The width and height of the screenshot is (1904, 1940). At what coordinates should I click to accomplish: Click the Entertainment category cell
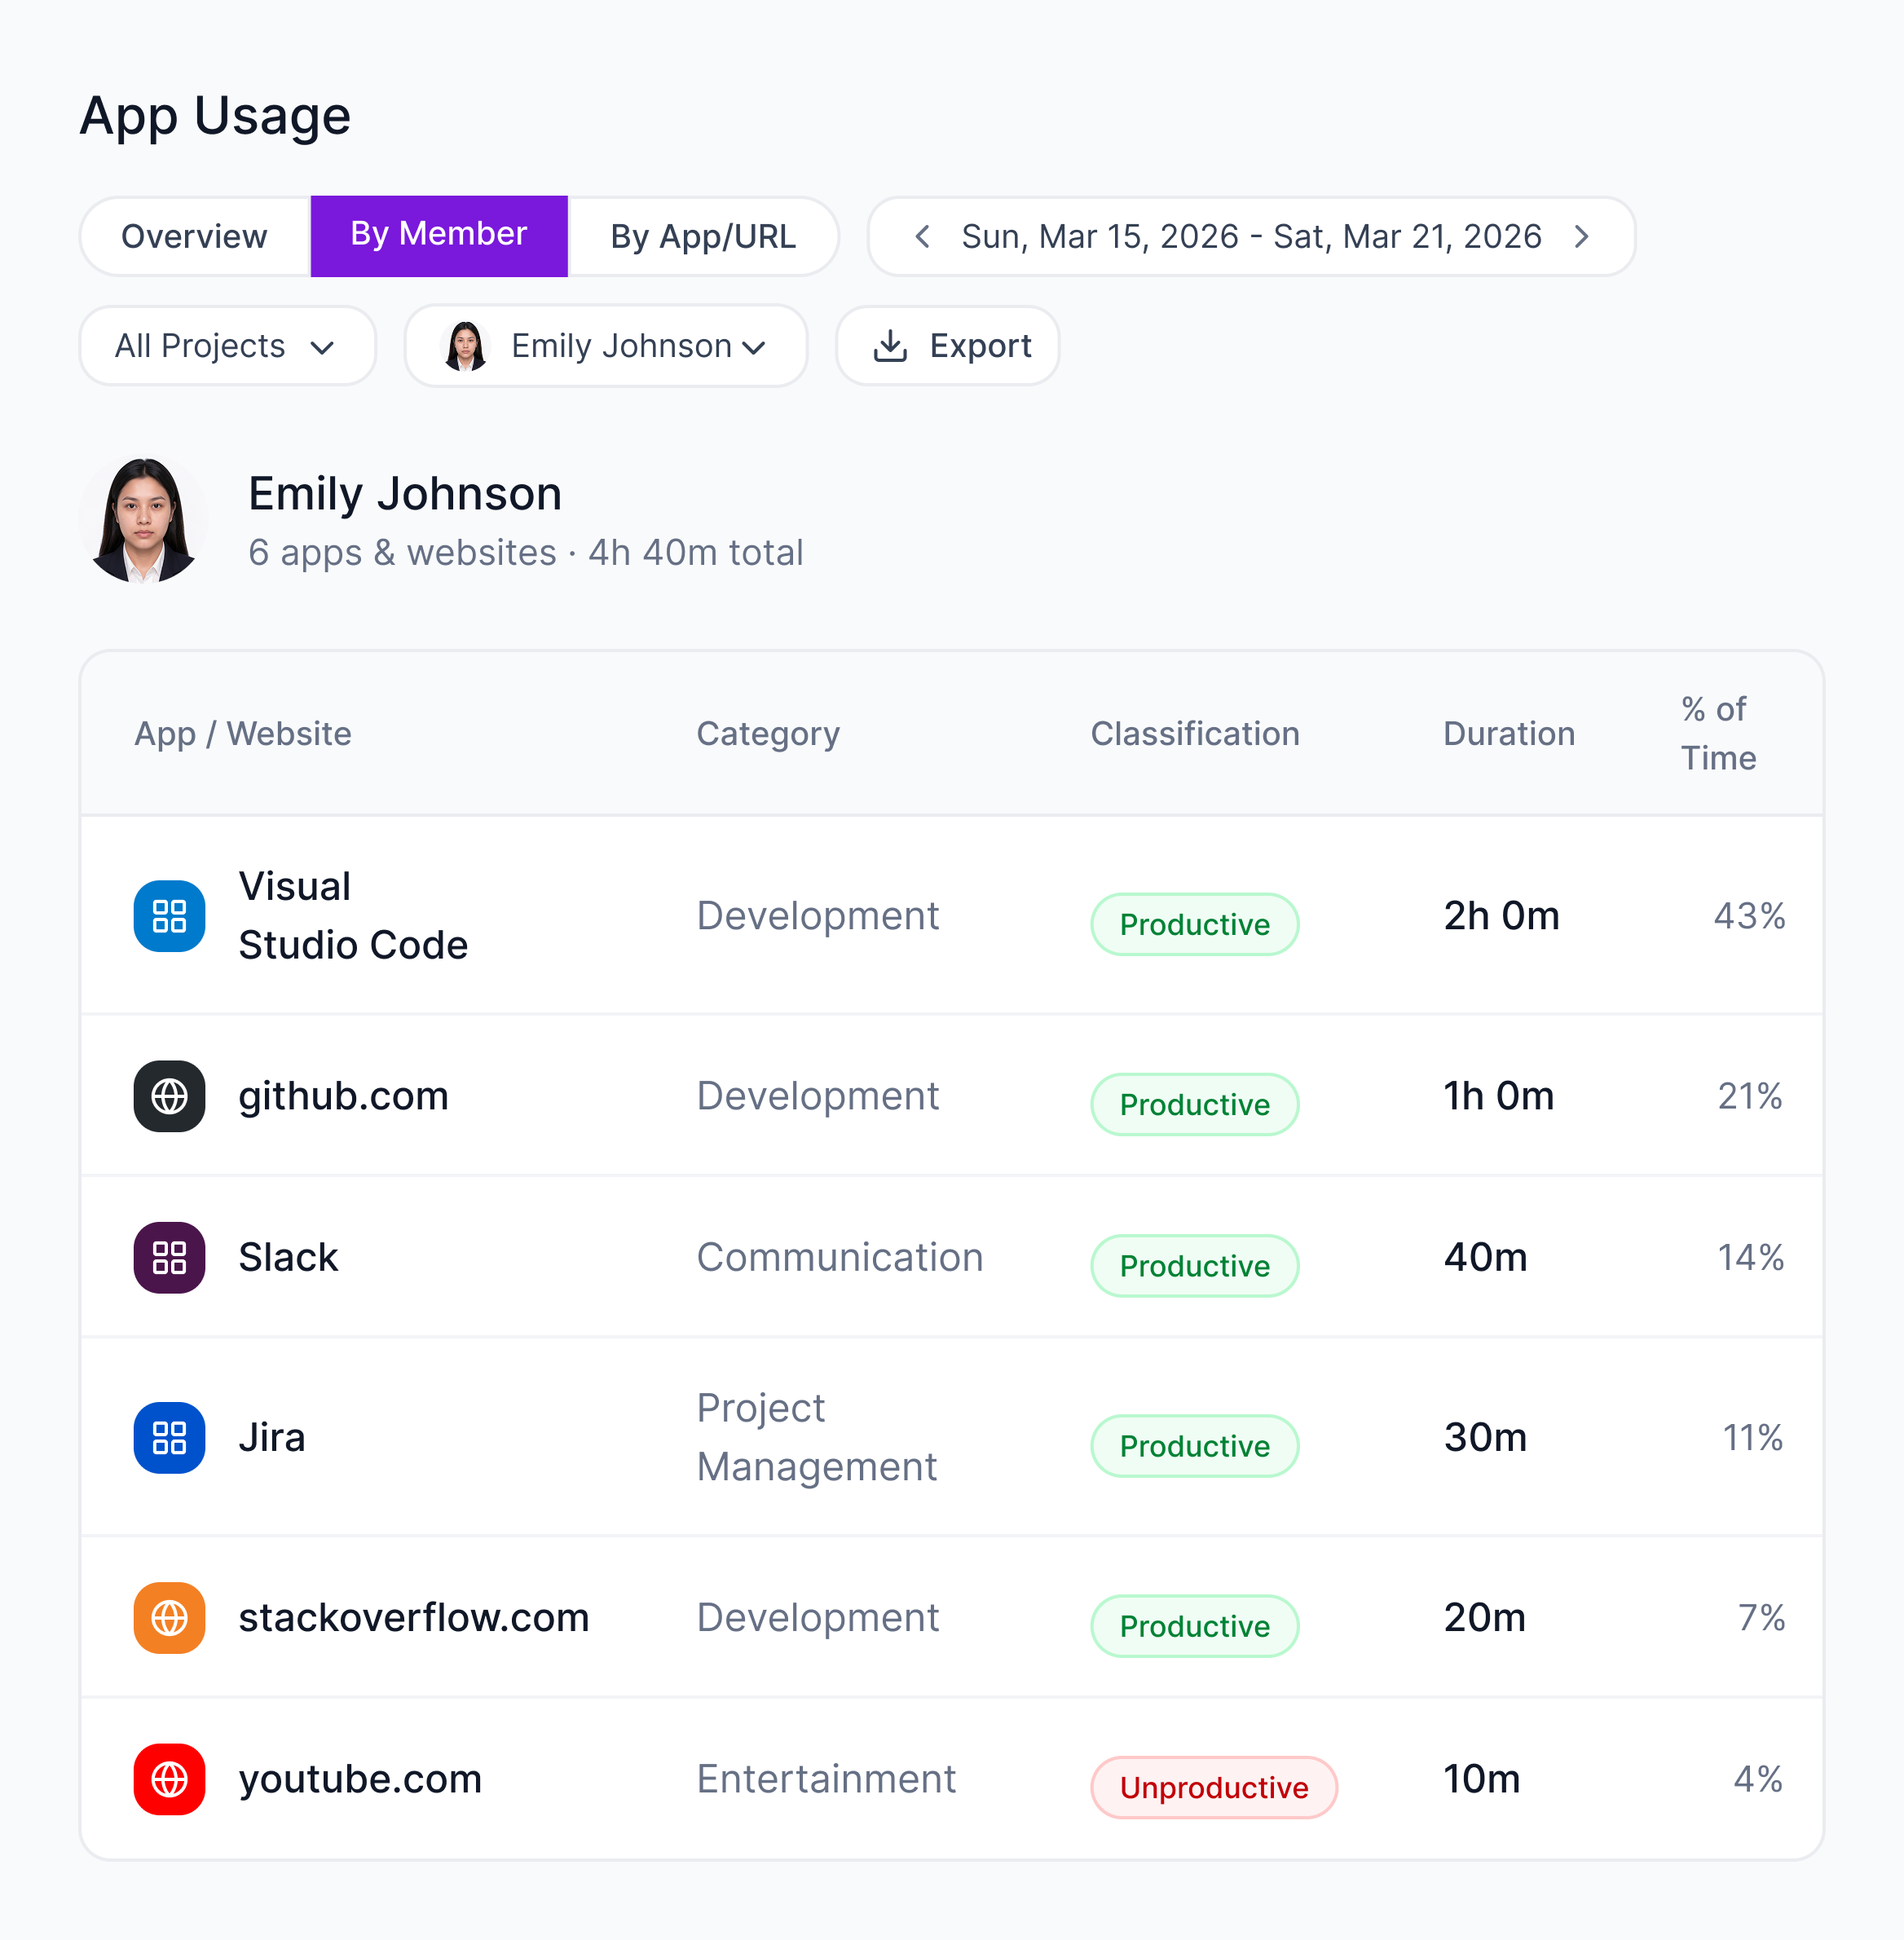tap(826, 1779)
